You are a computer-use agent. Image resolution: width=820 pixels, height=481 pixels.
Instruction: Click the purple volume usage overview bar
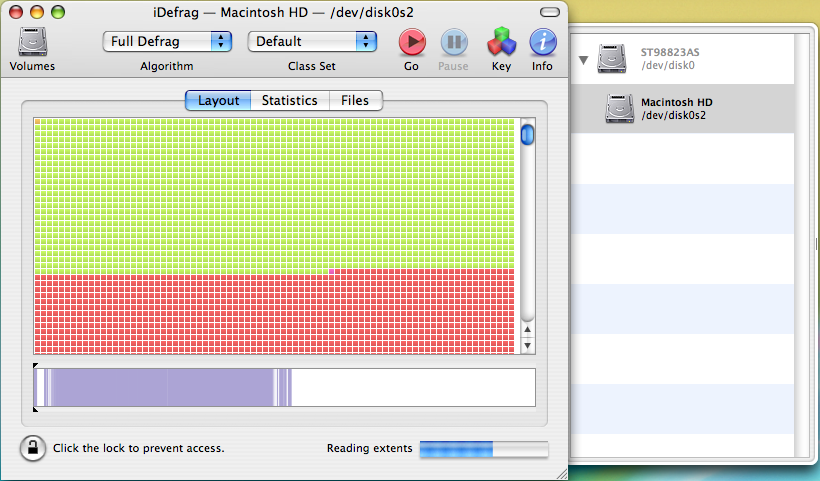[x=284, y=387]
